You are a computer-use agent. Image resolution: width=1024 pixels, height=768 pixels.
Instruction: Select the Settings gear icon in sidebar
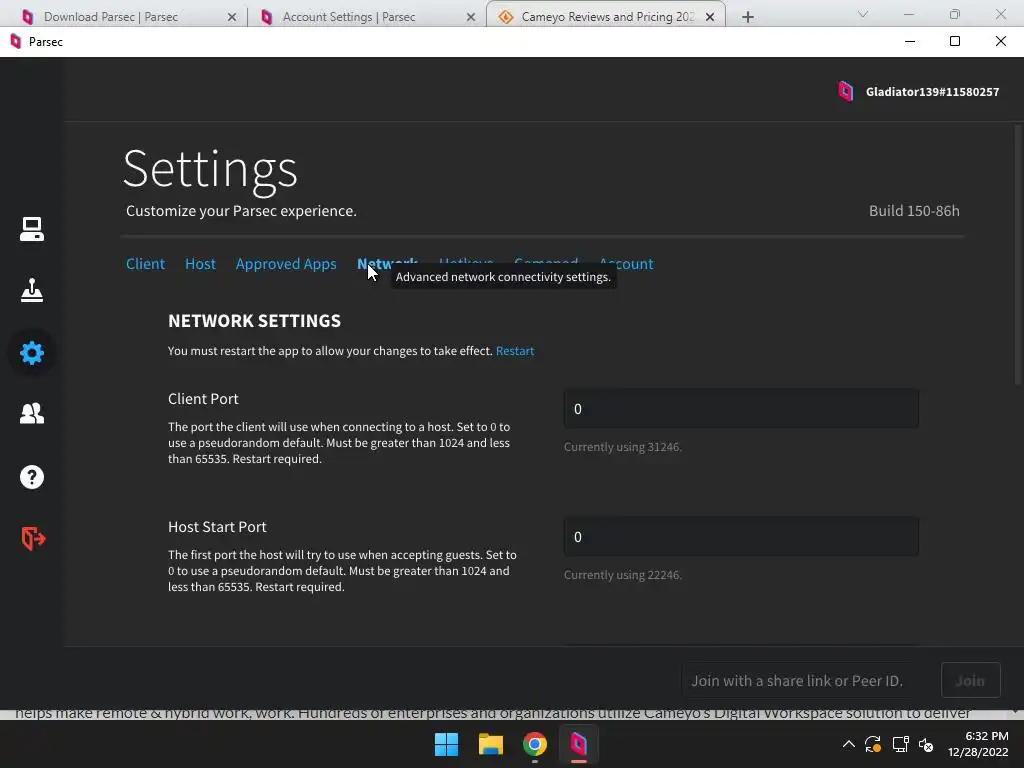click(x=31, y=353)
